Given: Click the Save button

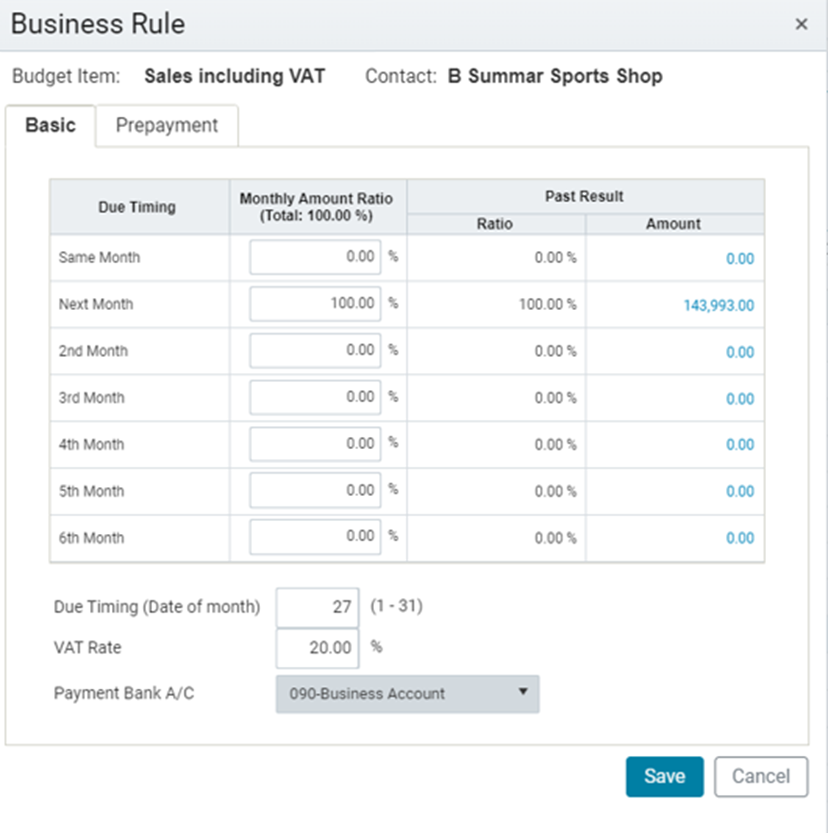Looking at the screenshot, I should coord(664,776).
